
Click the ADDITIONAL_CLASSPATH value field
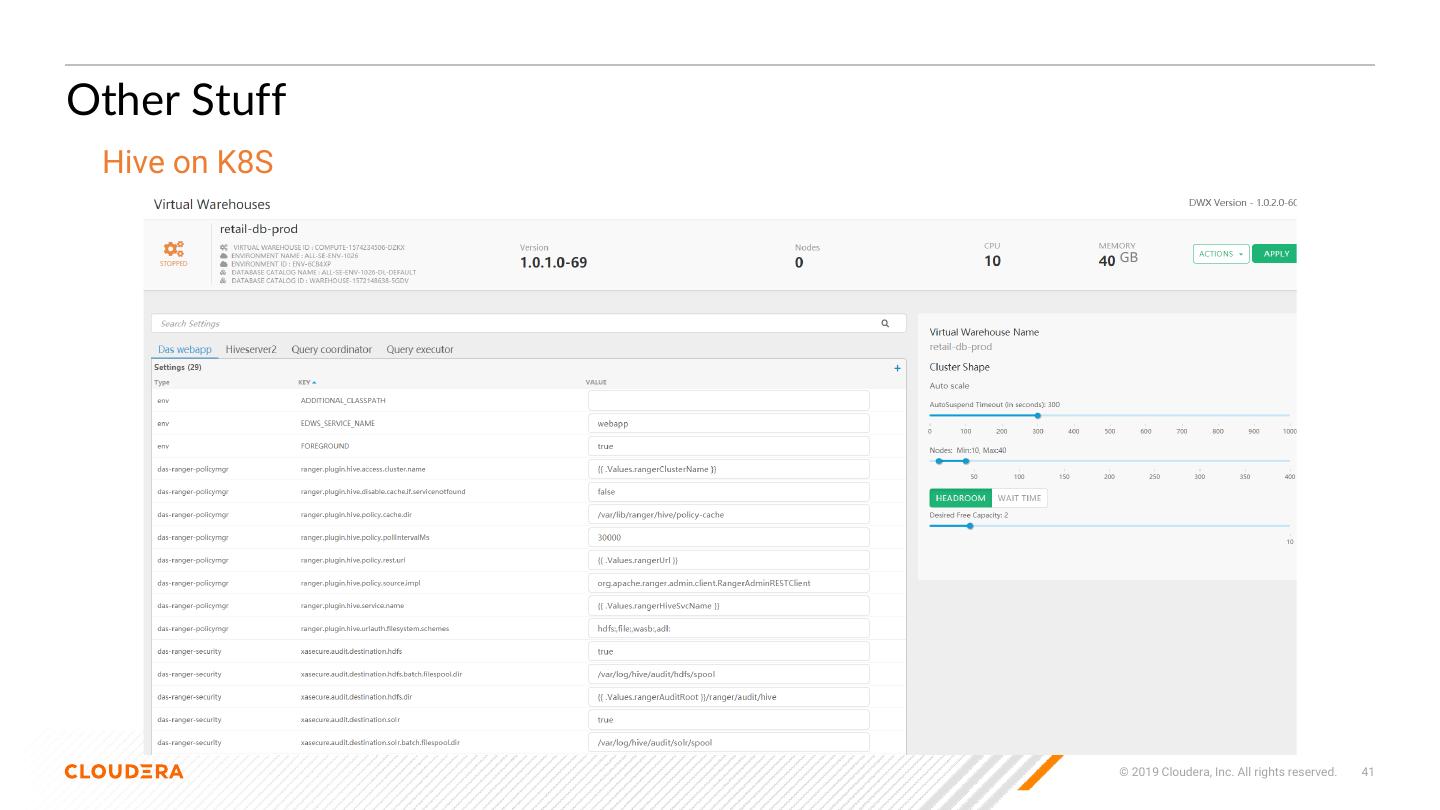tap(728, 401)
